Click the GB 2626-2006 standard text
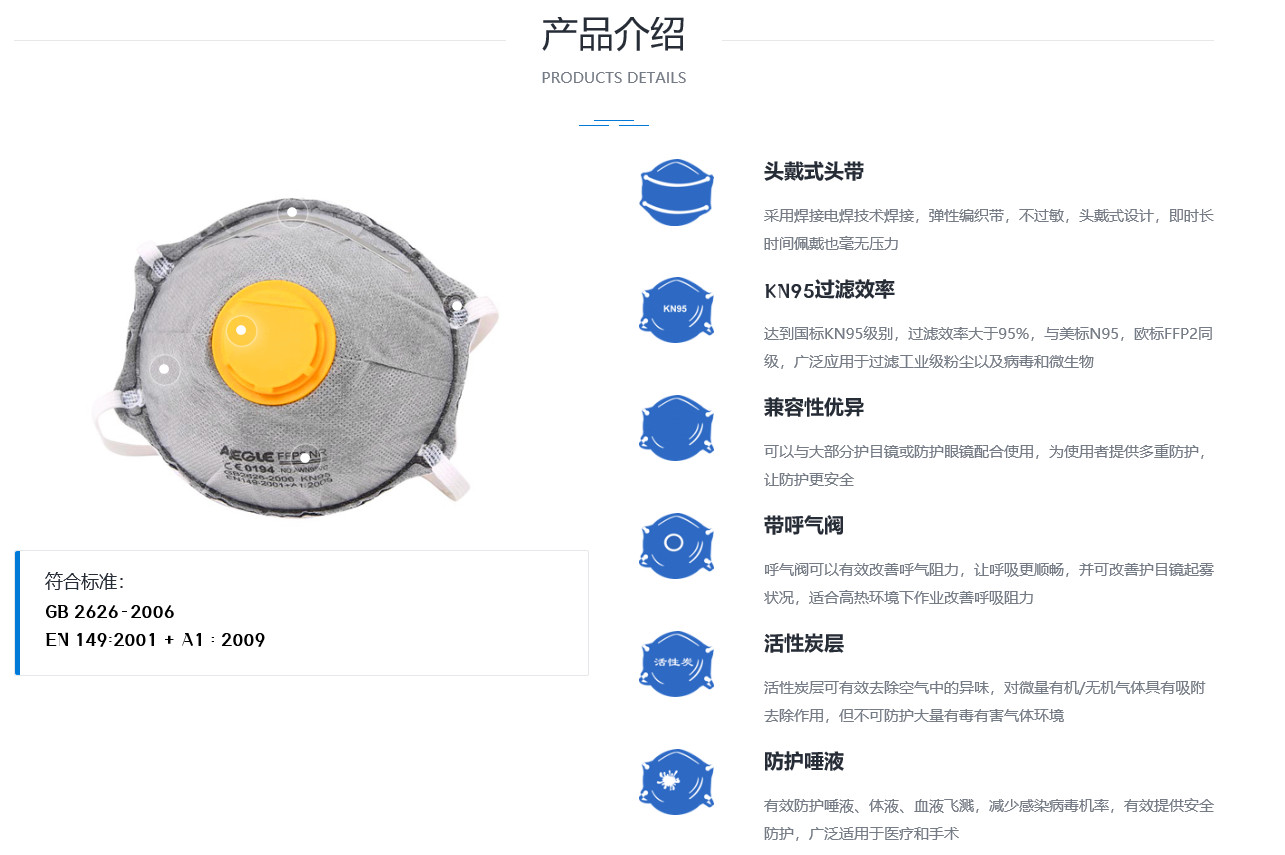This screenshot has height=855, width=1285. click(110, 612)
